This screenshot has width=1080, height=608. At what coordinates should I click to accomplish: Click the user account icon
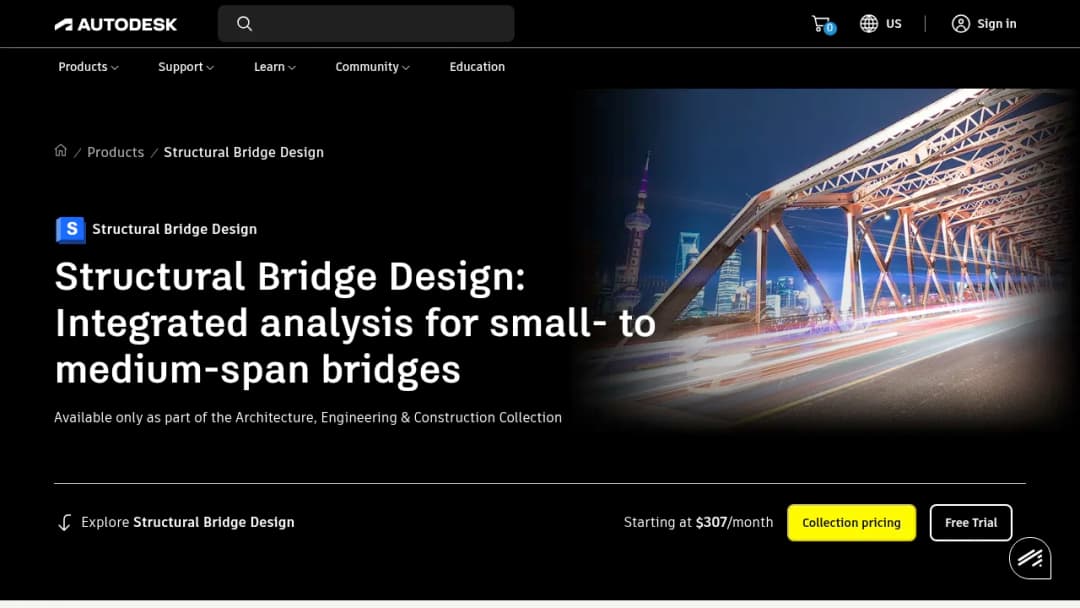(960, 23)
